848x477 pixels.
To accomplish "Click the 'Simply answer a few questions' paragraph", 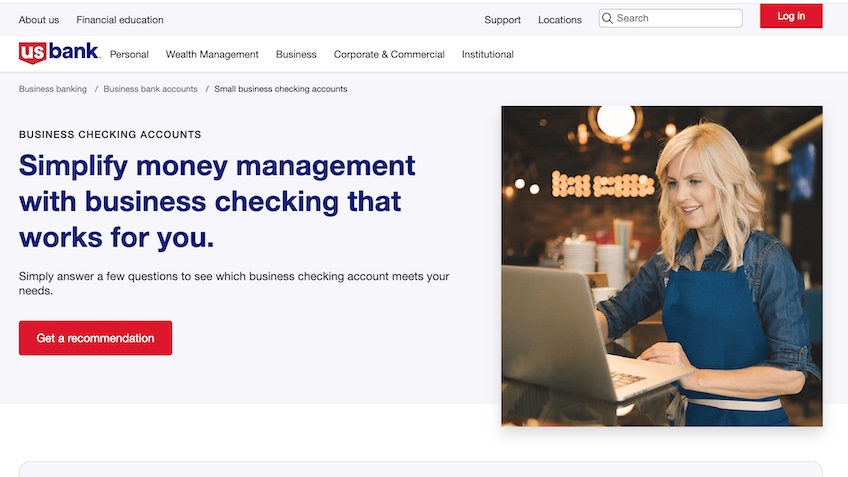I will tap(234, 283).
